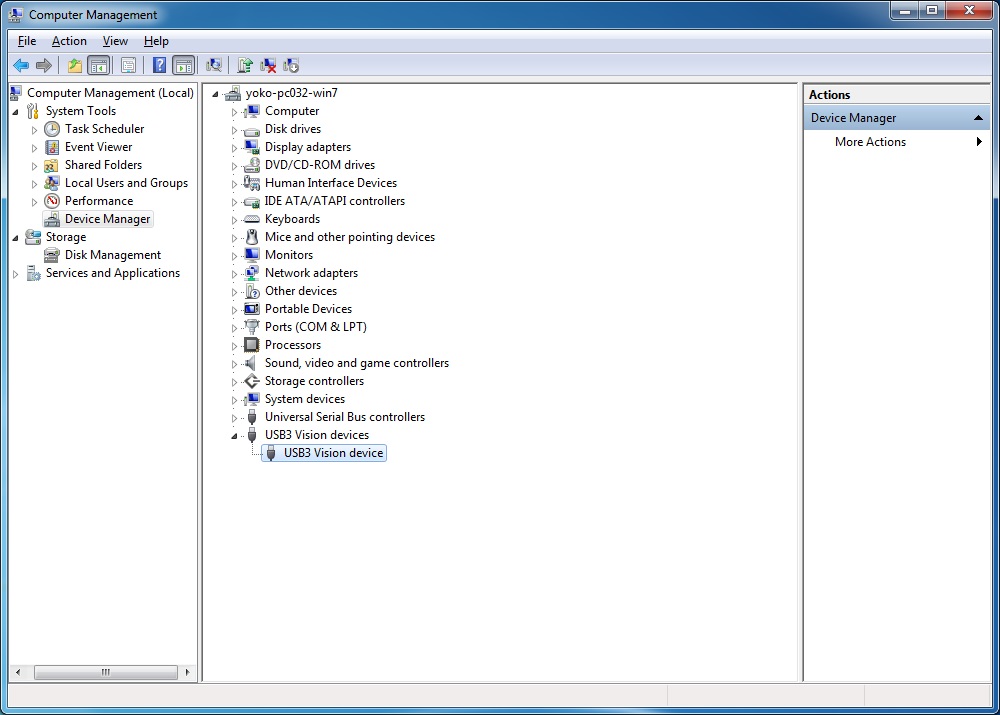Select IDE ATA/ATAPI controllers label
Screen dimensions: 1000x715
point(335,201)
